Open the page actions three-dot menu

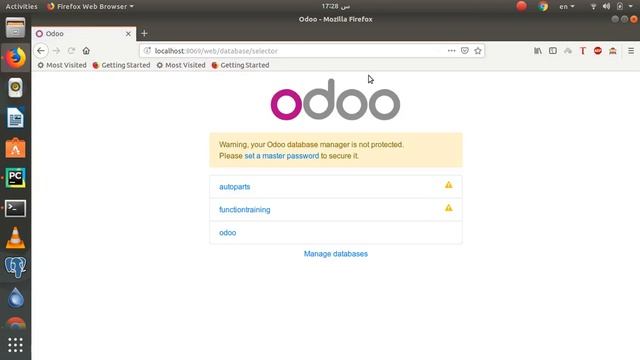[451, 51]
